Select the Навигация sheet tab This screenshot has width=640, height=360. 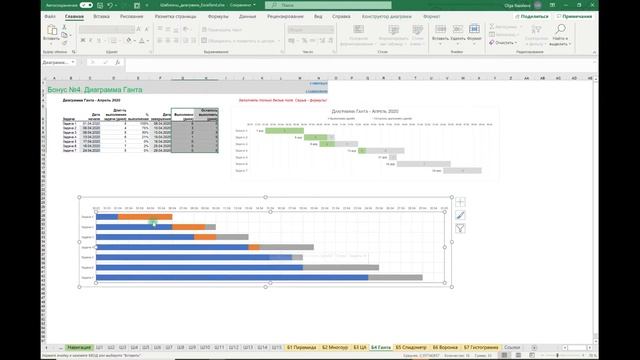79,347
